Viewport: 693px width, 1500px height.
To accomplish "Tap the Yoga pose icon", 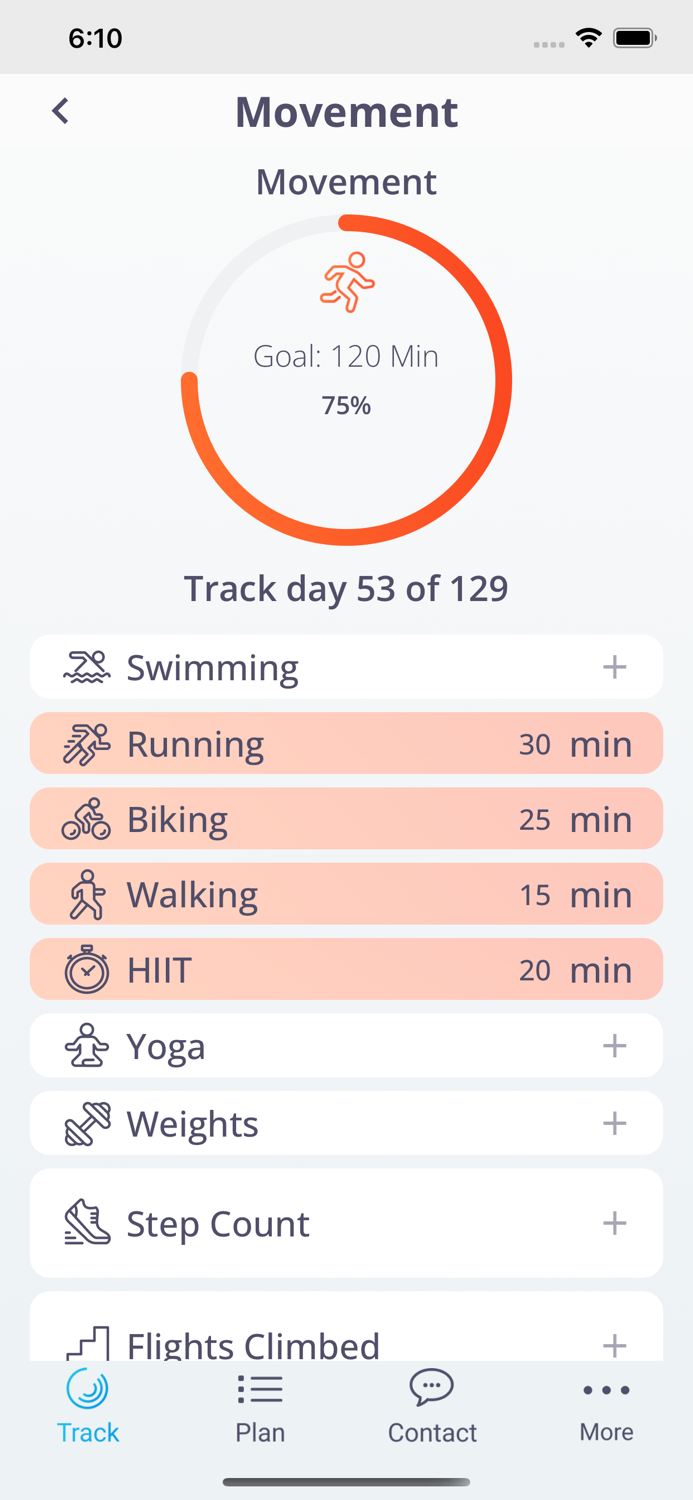I will point(86,1045).
